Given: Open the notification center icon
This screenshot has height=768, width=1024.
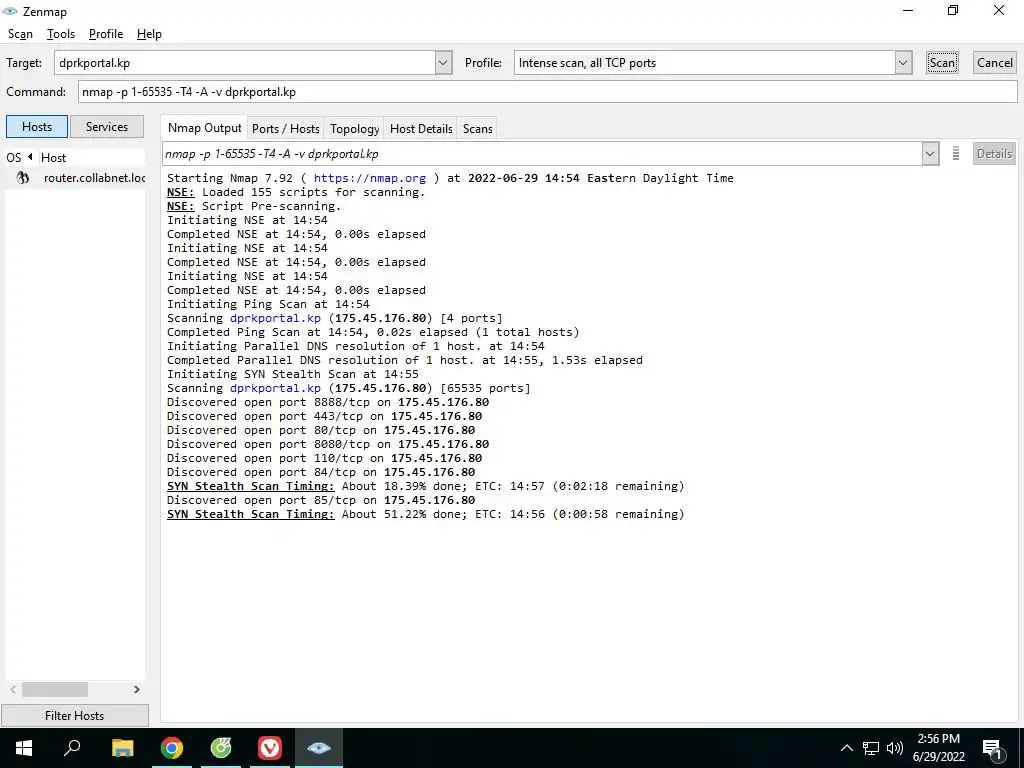Looking at the screenshot, I should click(993, 748).
